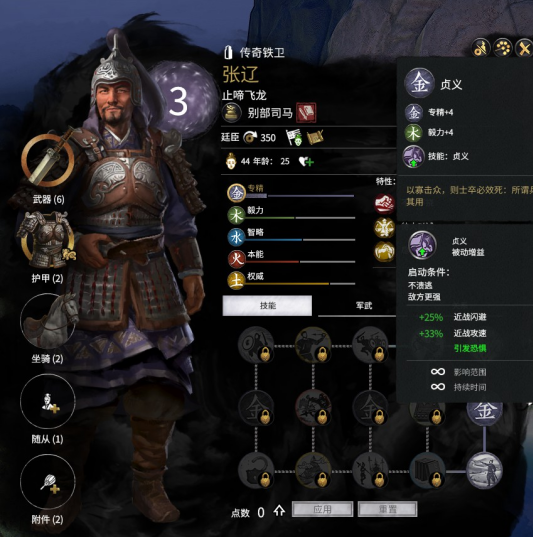
Task: Switch to the 技能 skills tab
Action: click(267, 305)
